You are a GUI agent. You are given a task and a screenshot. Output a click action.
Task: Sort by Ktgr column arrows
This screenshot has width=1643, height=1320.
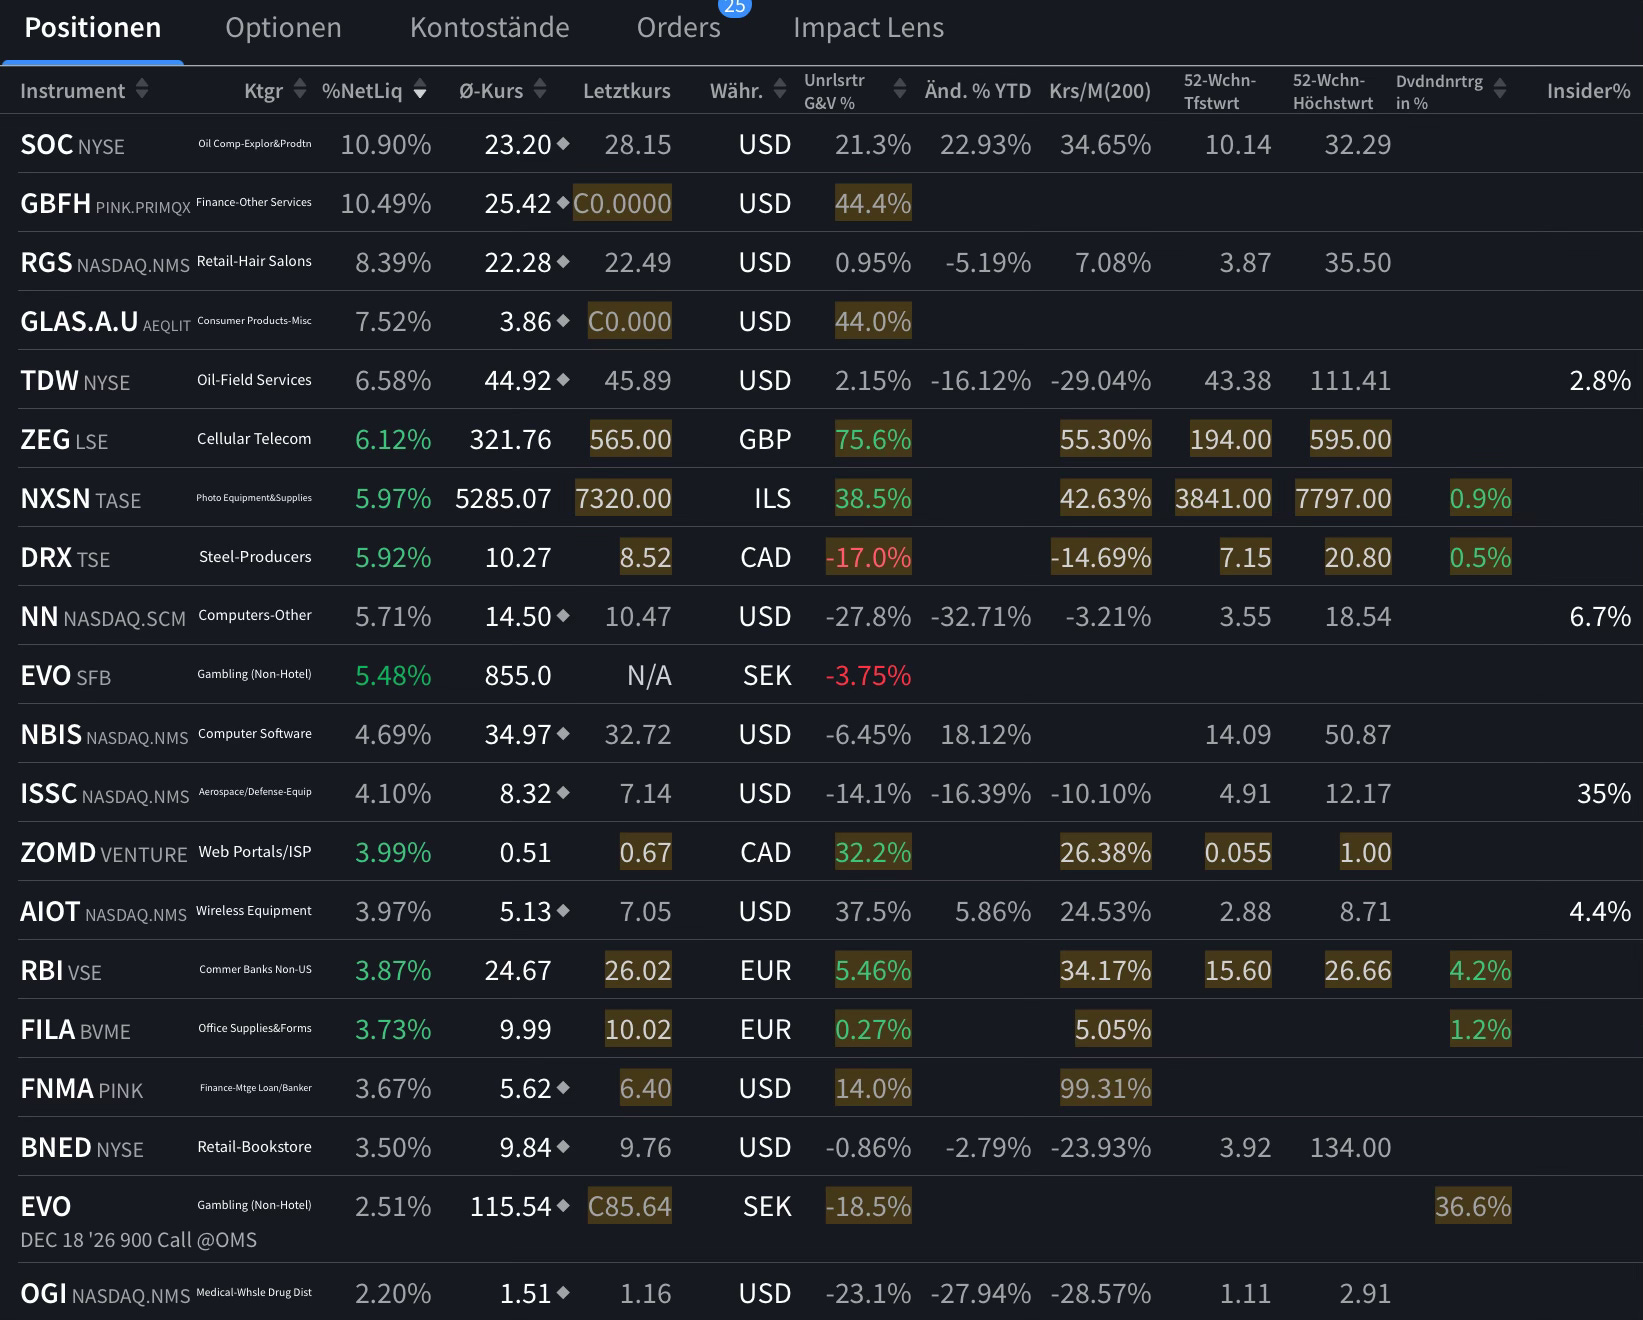[300, 90]
